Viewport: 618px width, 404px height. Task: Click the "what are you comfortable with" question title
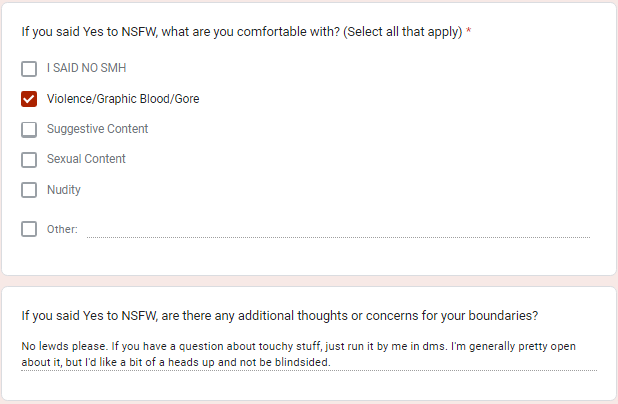coord(240,32)
